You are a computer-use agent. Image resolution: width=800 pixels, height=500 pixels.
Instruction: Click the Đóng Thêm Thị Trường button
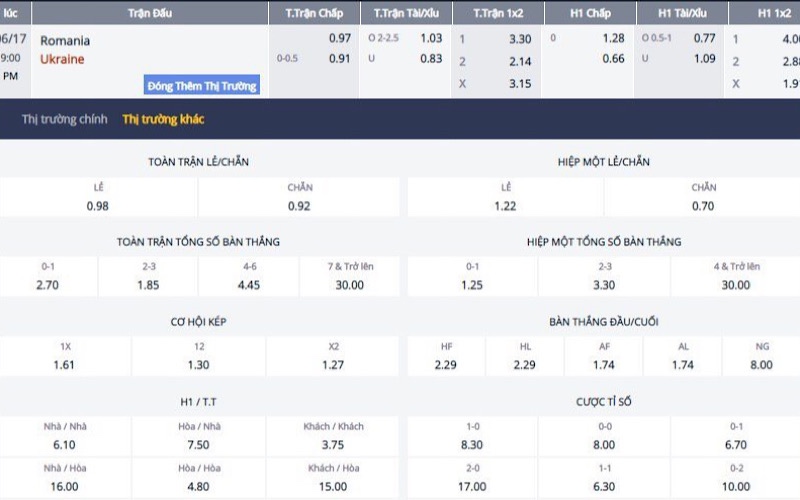[x=202, y=86]
